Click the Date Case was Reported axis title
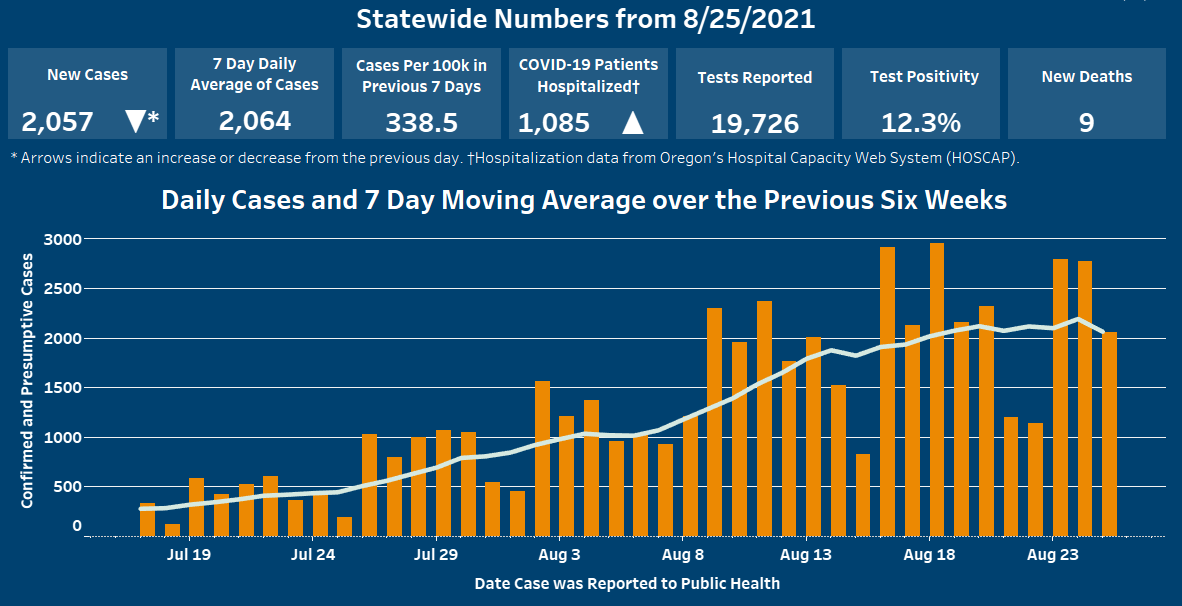The image size is (1182, 606). click(x=627, y=583)
